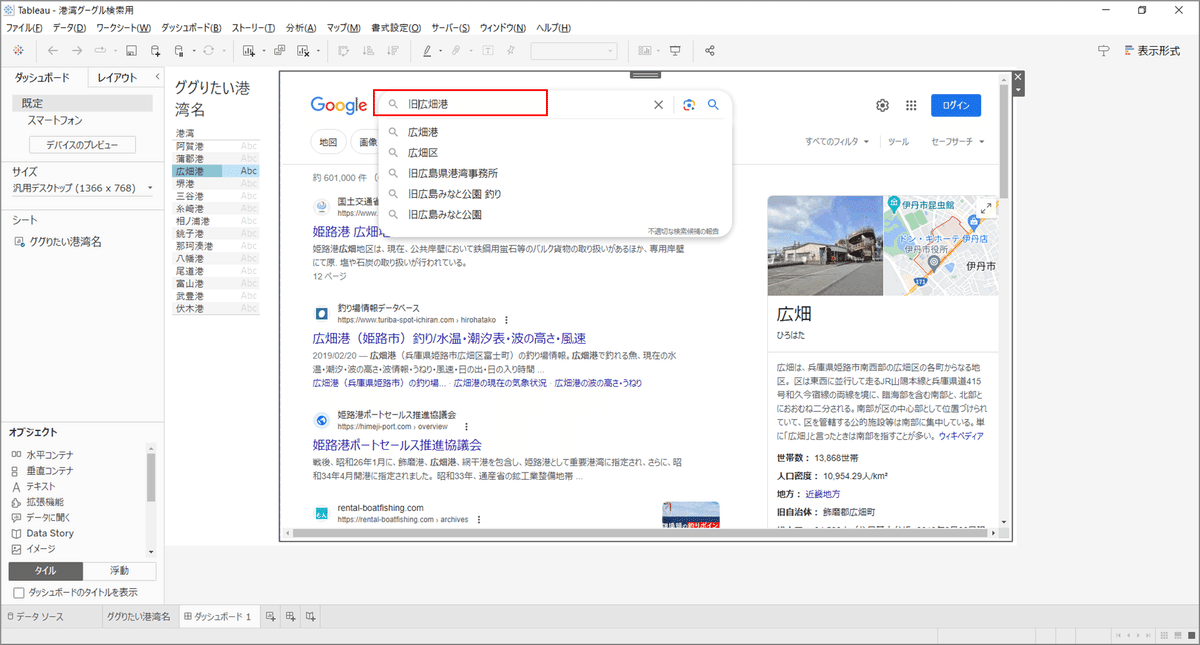Click the new story tab icon at bottom
Viewport: 1200px width, 645px height.
pyautogui.click(x=311, y=616)
